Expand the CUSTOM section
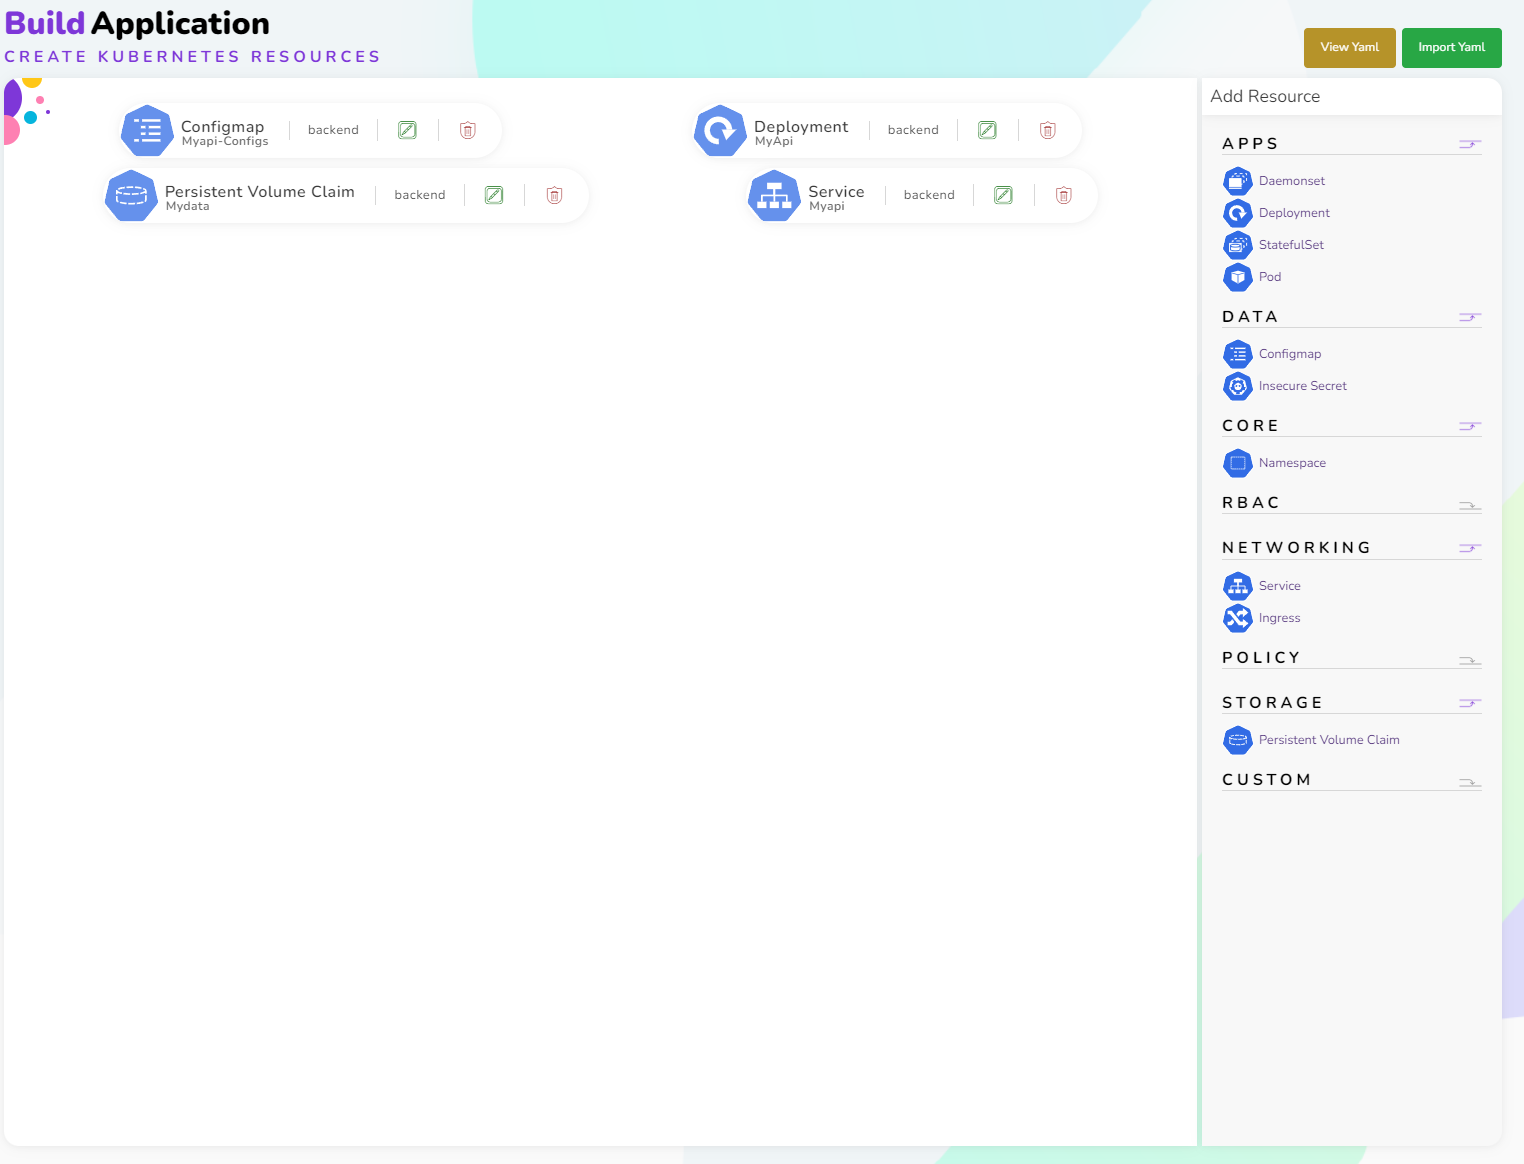Screen dimensions: 1524x1164 [1469, 782]
